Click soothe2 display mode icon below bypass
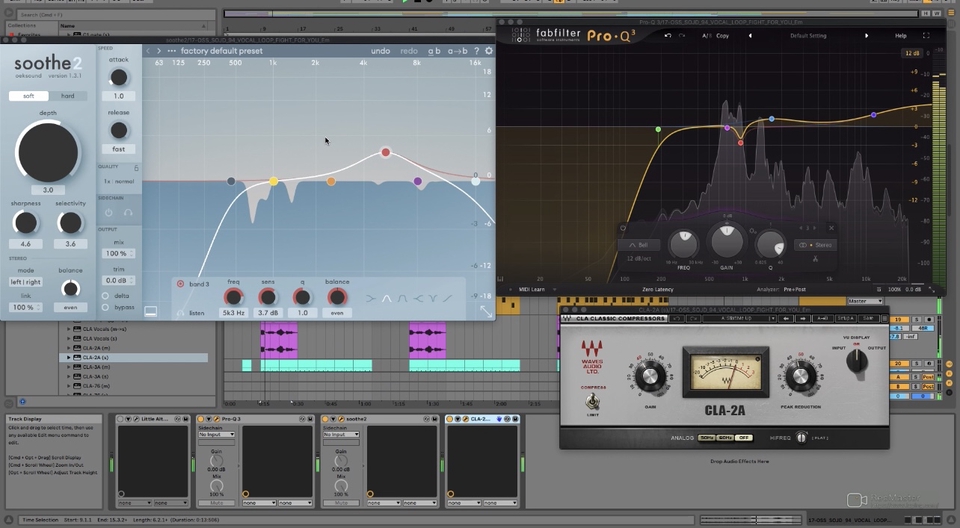This screenshot has height=528, width=960. (x=151, y=312)
